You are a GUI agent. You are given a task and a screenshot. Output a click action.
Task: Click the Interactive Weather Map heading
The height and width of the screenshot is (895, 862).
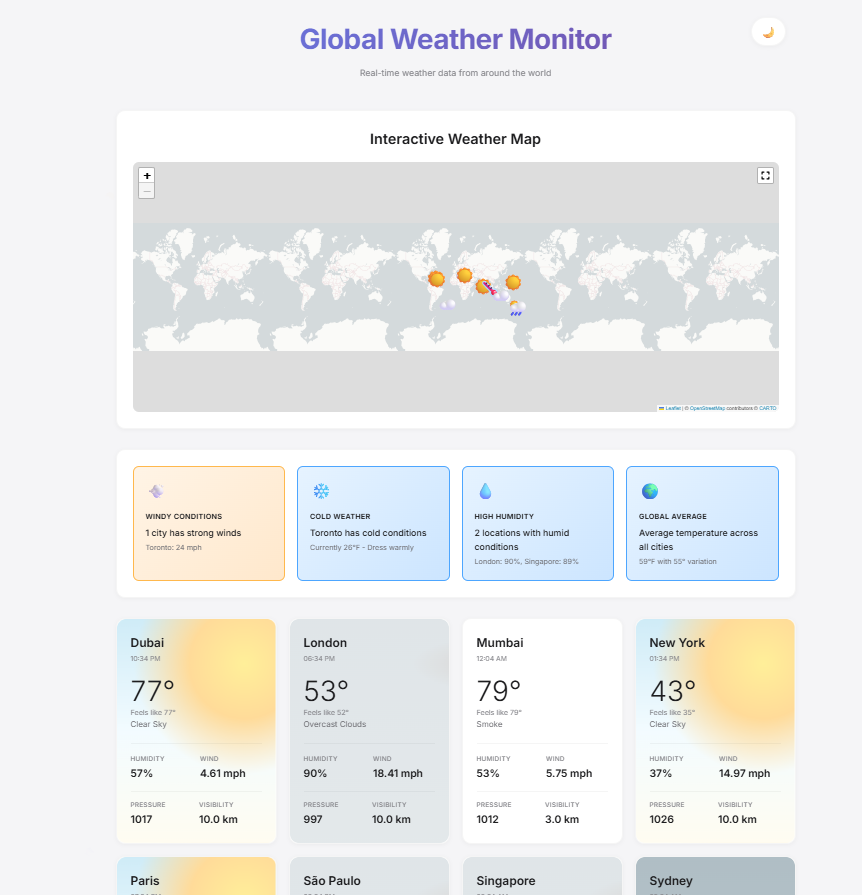(x=455, y=139)
